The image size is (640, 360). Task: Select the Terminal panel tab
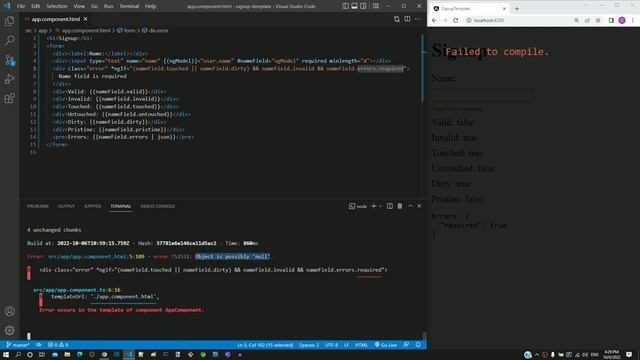click(x=121, y=206)
